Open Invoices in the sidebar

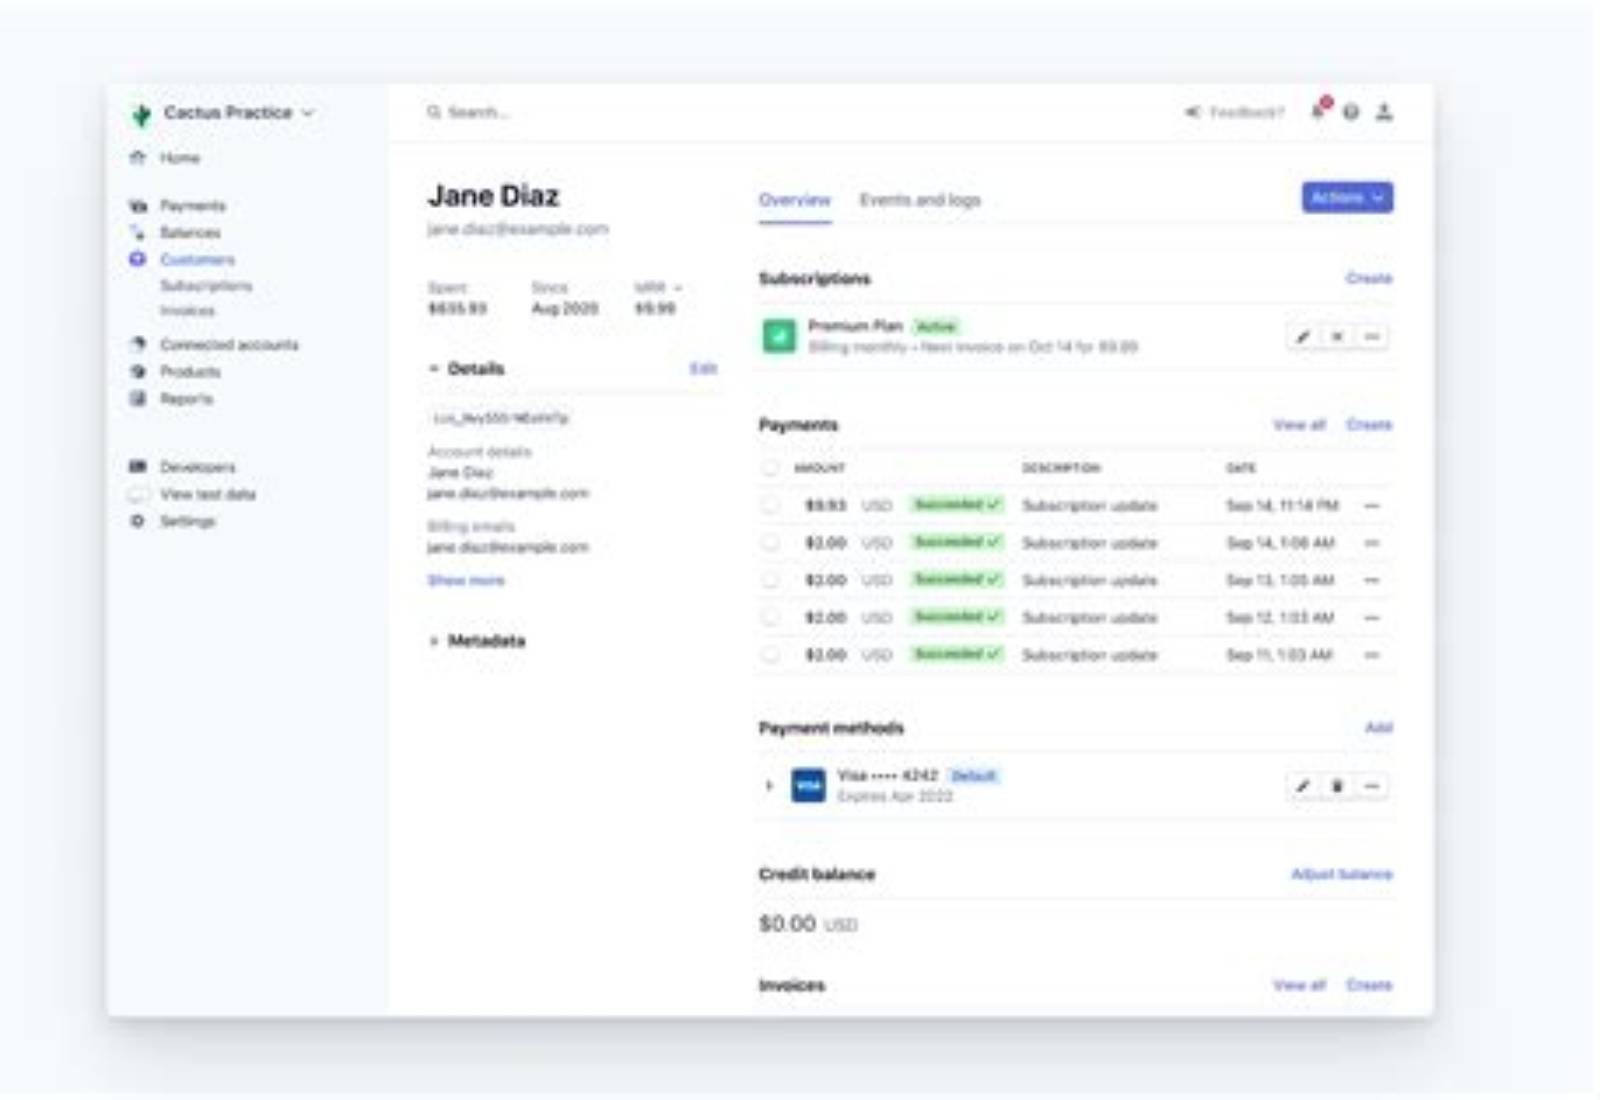188,311
